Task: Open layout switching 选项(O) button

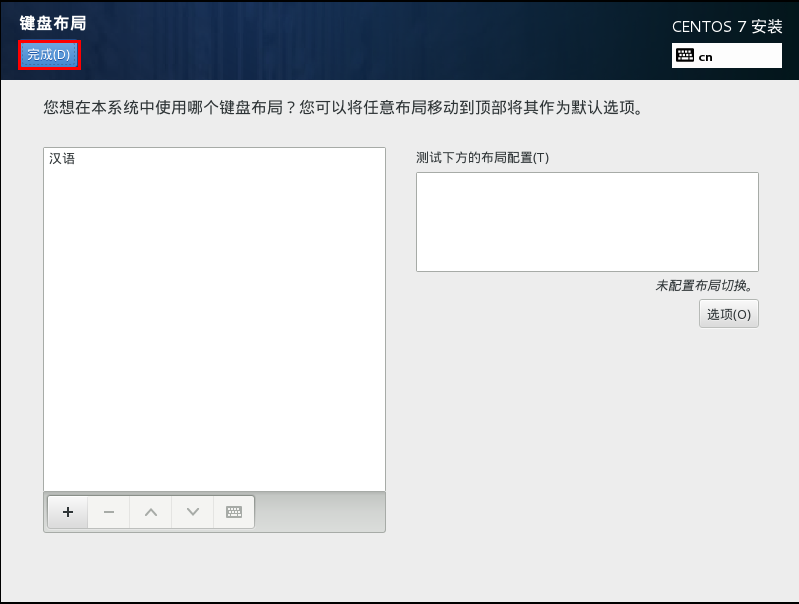Action: pos(729,314)
